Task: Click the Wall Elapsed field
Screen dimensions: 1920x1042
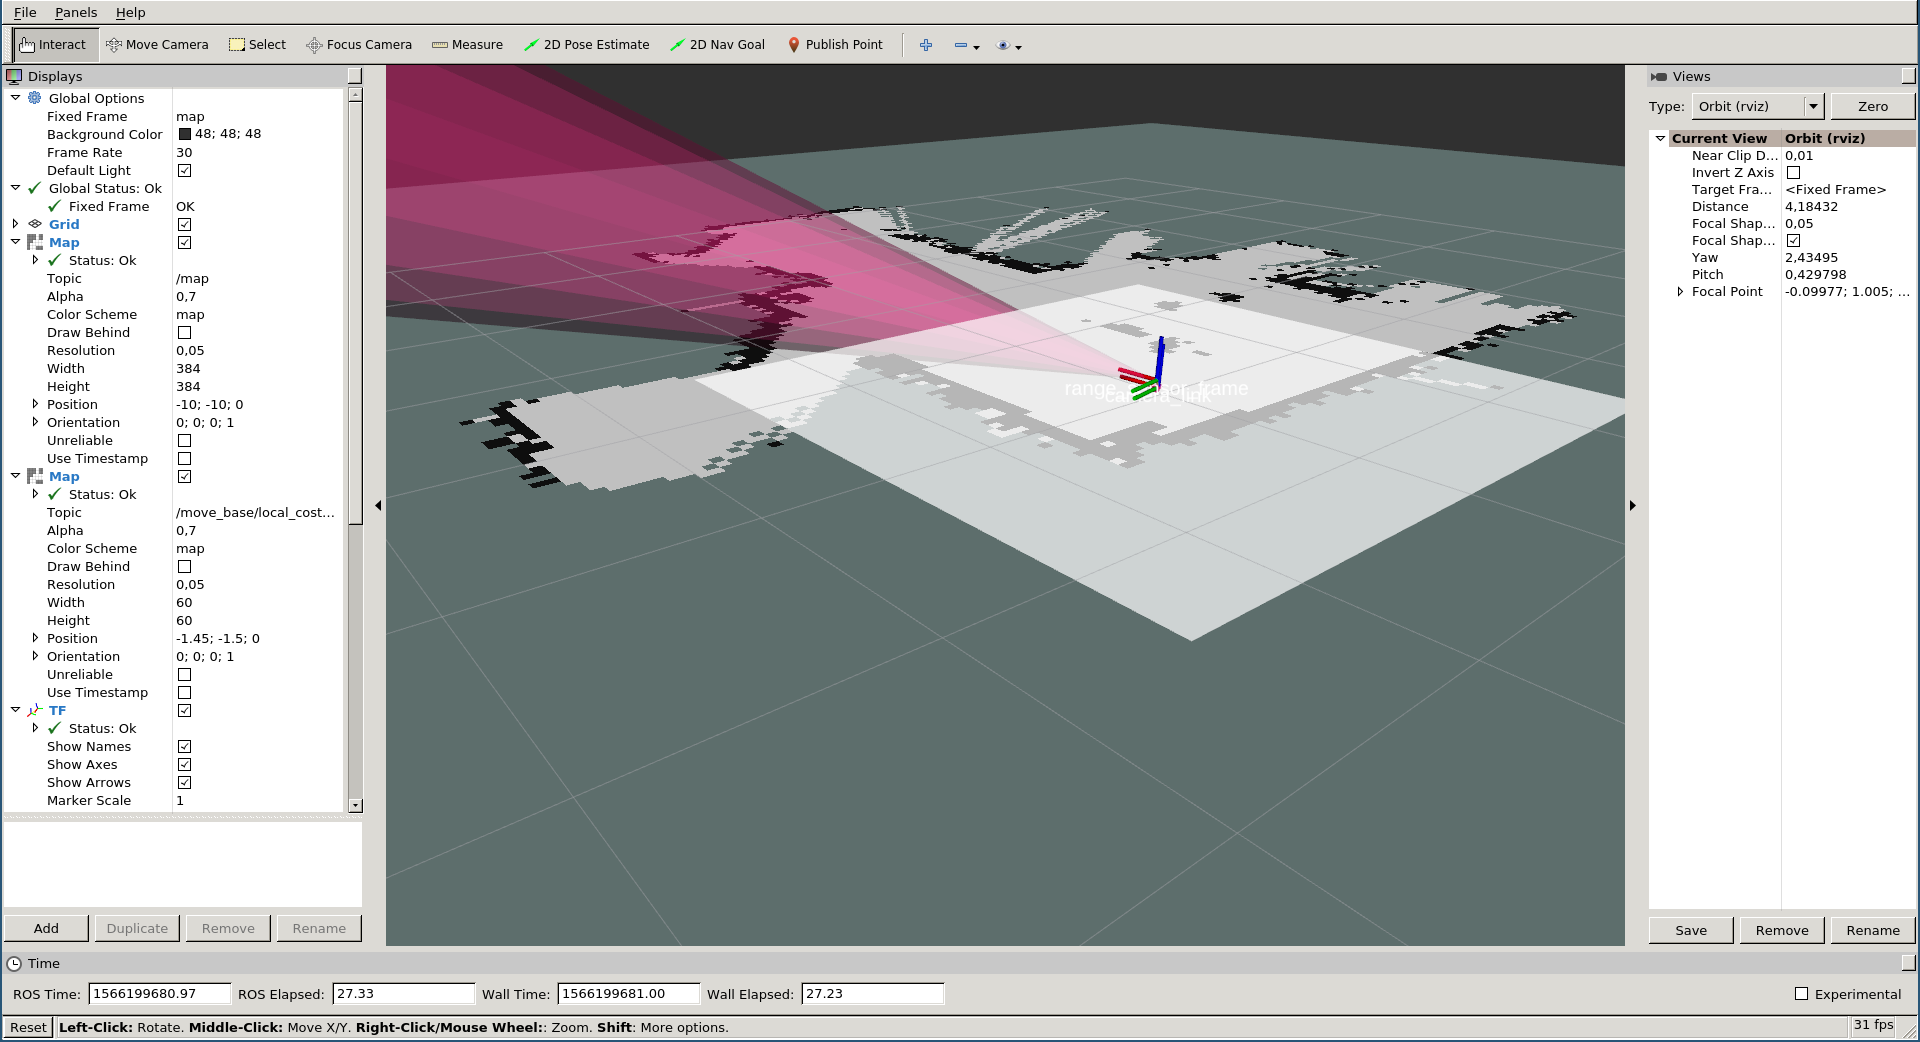Action: pyautogui.click(x=872, y=993)
